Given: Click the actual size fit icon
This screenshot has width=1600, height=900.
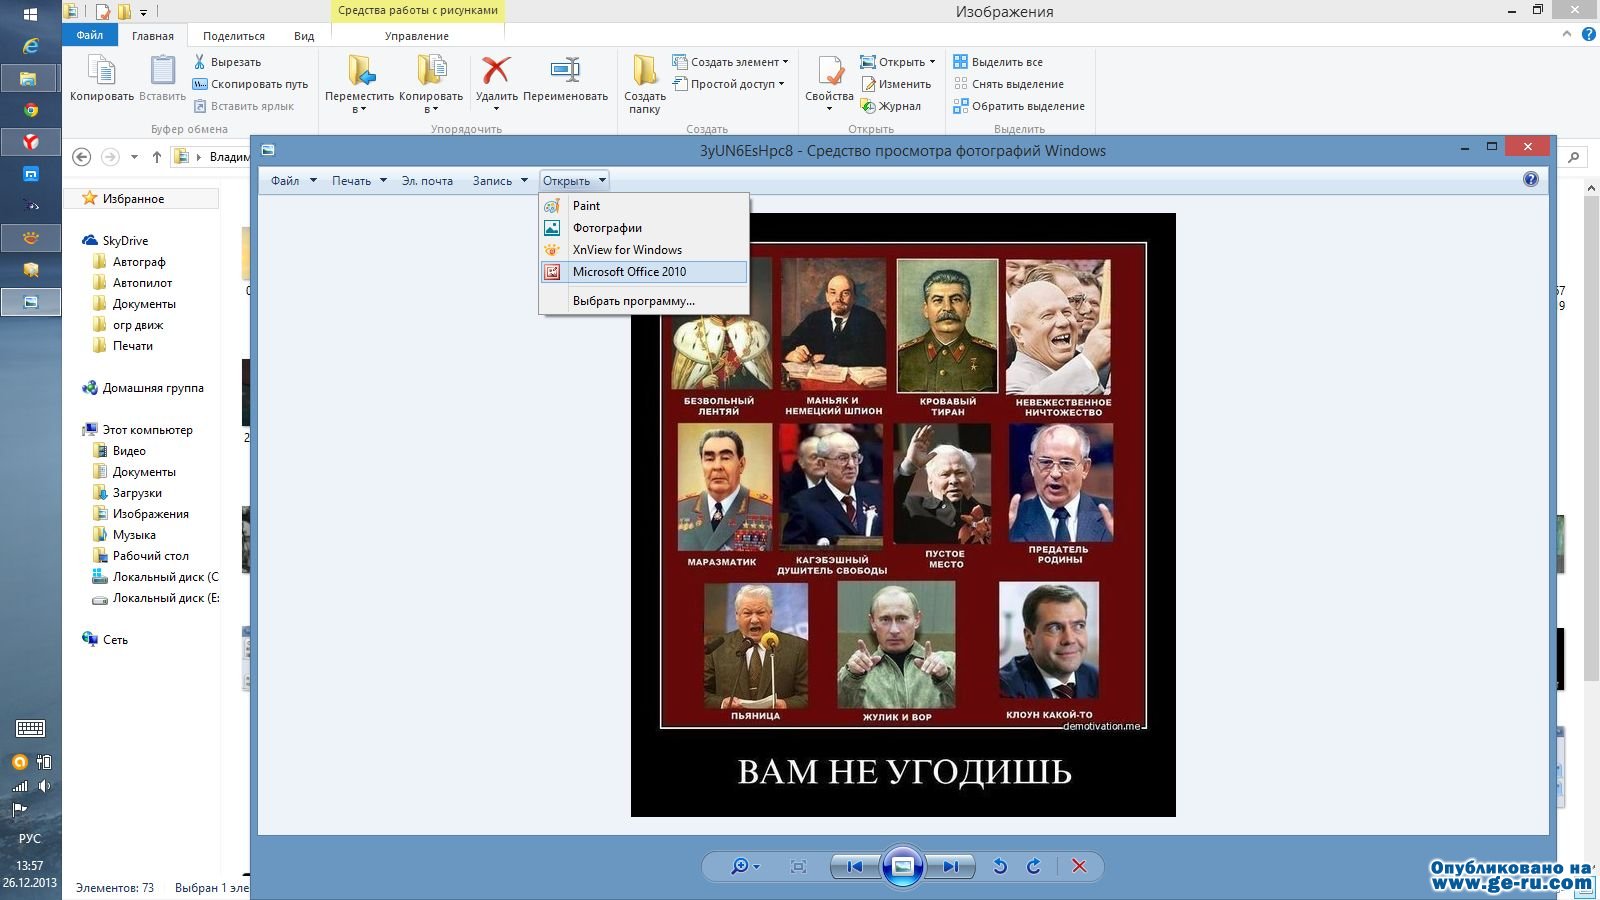Looking at the screenshot, I should pyautogui.click(x=798, y=866).
